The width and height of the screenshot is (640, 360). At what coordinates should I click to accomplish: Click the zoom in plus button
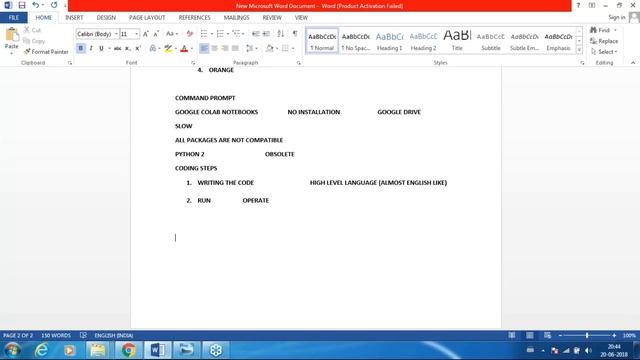(x=614, y=336)
